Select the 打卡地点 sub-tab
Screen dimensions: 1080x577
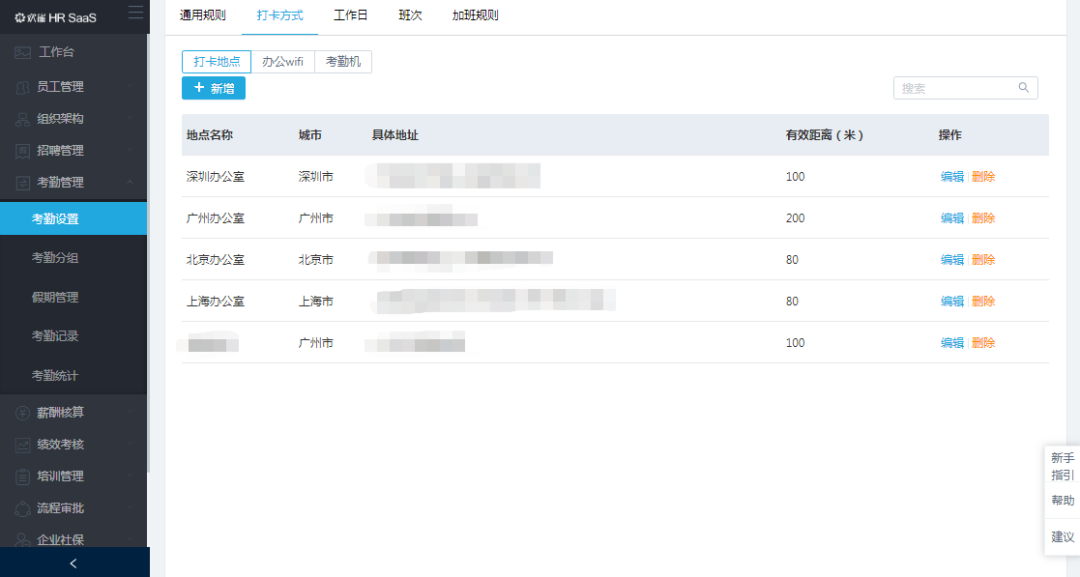[x=216, y=61]
